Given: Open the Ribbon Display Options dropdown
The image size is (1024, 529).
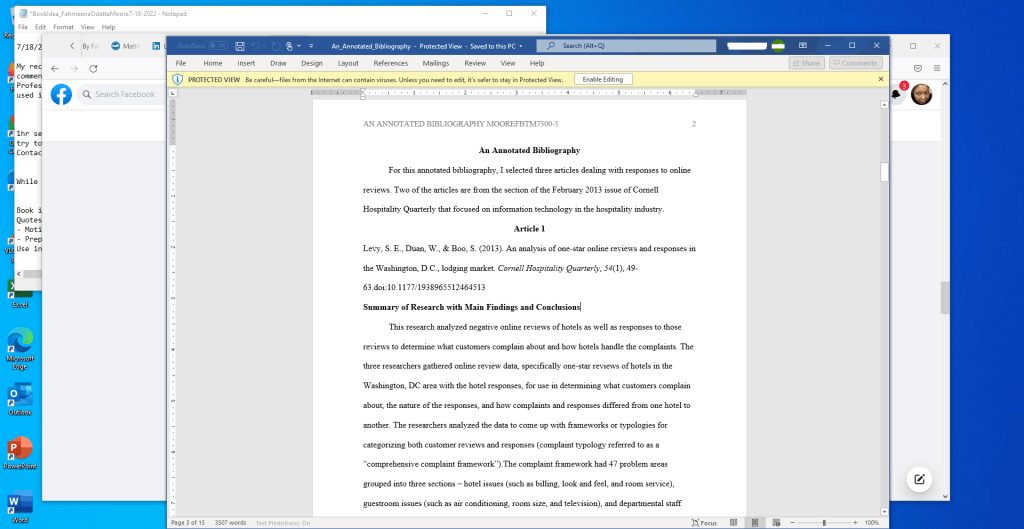Looking at the screenshot, I should tap(805, 46).
